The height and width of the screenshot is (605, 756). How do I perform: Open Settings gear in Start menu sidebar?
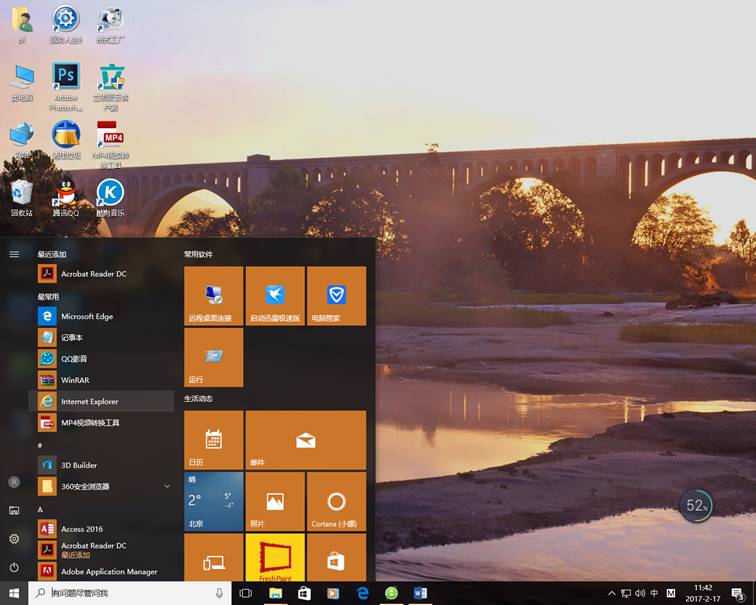coord(14,538)
